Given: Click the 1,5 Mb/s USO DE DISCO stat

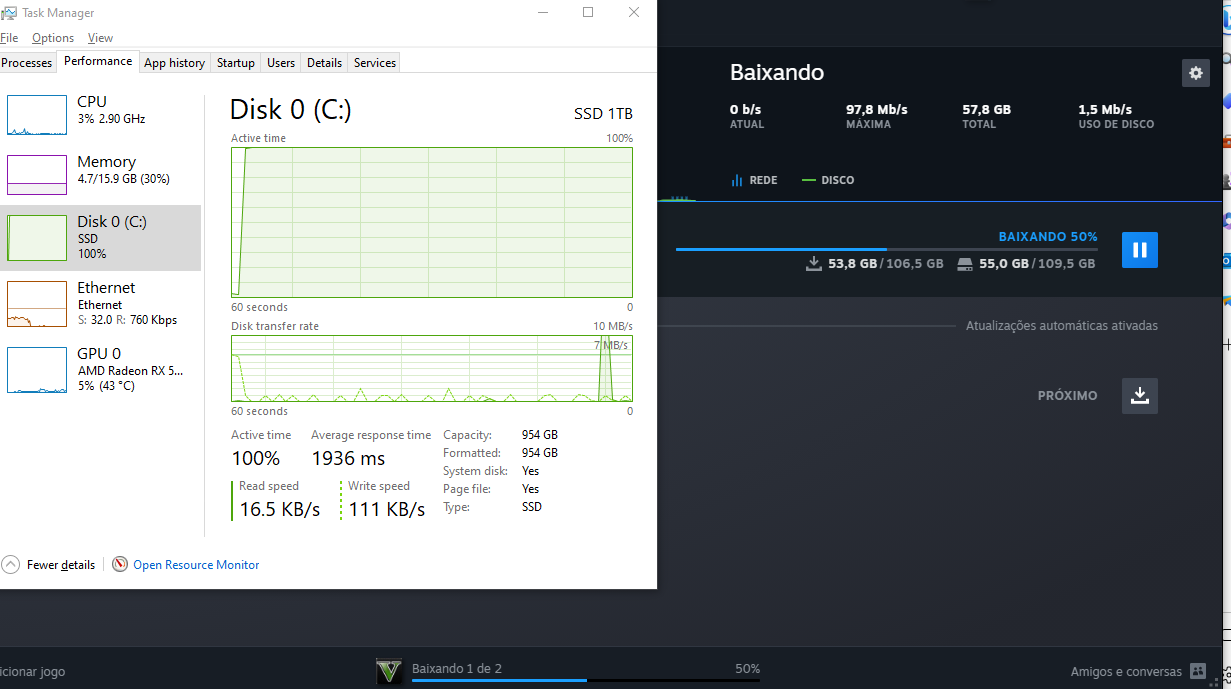Looking at the screenshot, I should (x=1116, y=116).
